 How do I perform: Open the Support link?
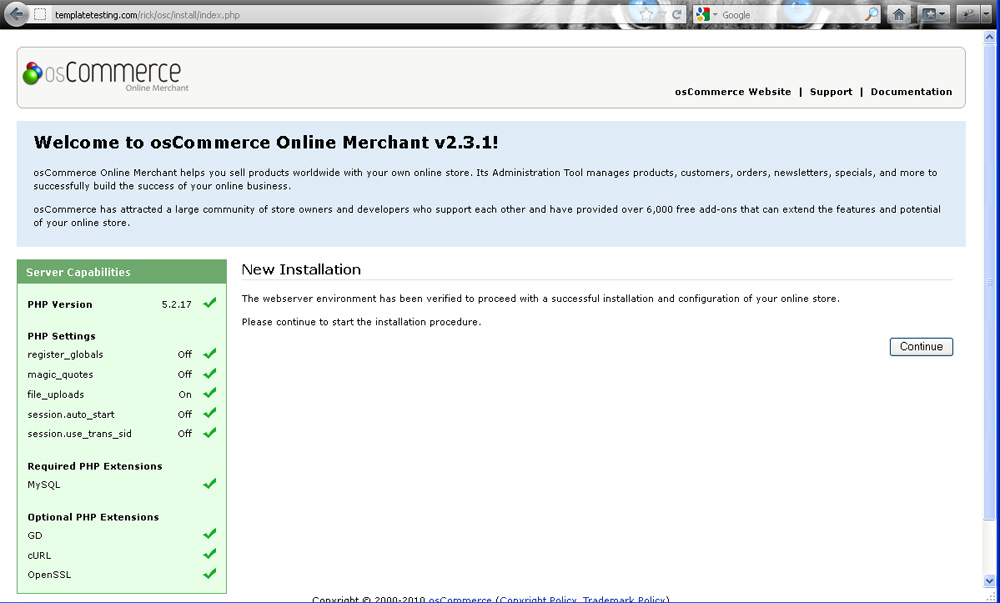pyautogui.click(x=831, y=92)
